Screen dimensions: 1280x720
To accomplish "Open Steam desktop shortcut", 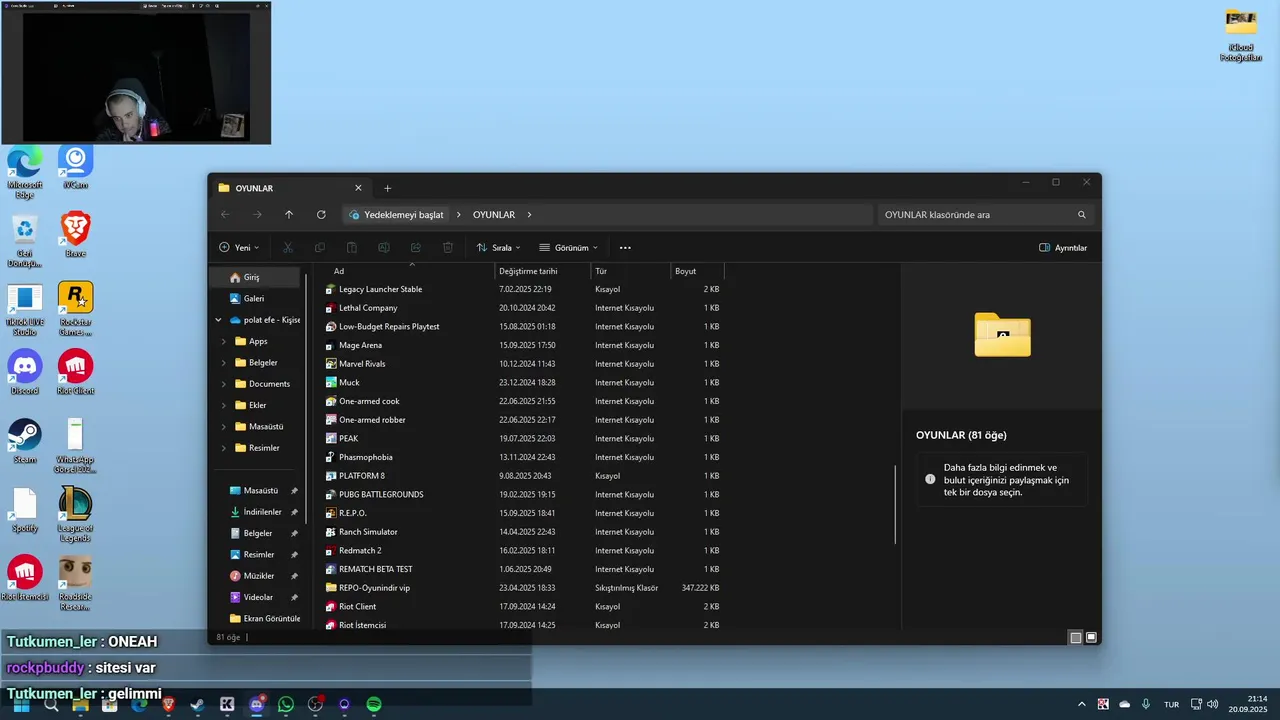I will (x=25, y=441).
